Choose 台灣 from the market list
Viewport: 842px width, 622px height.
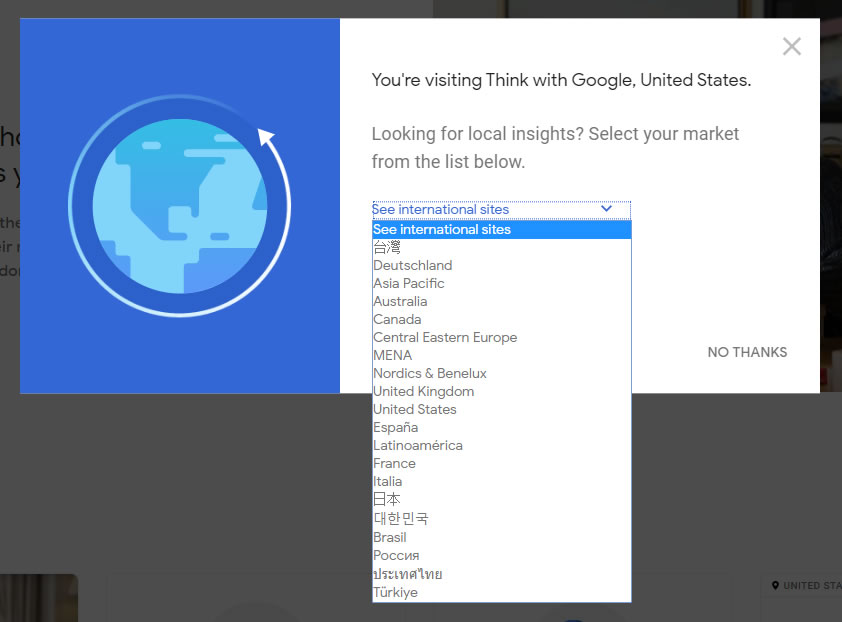point(387,247)
